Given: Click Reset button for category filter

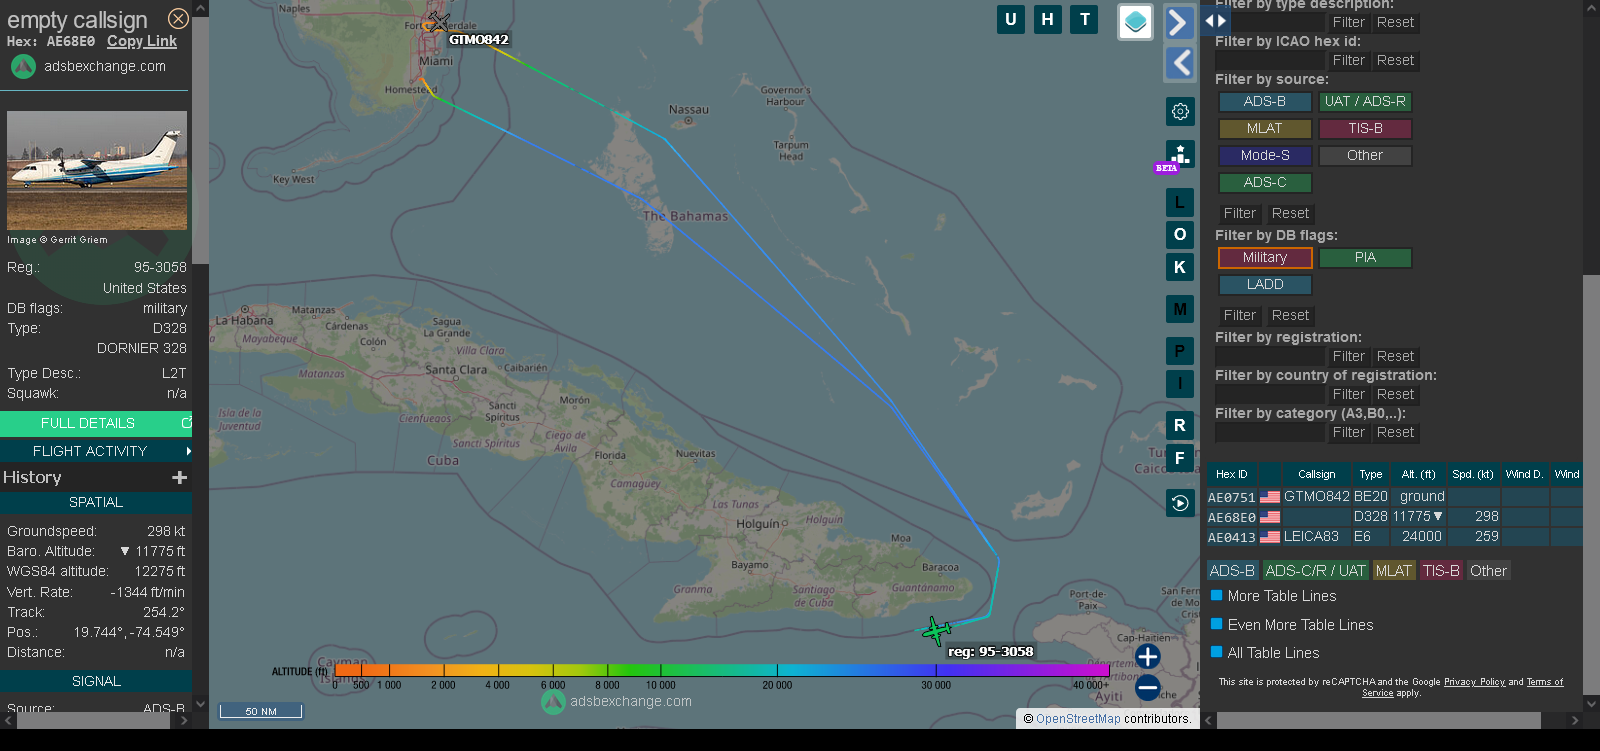Looking at the screenshot, I should point(1395,433).
